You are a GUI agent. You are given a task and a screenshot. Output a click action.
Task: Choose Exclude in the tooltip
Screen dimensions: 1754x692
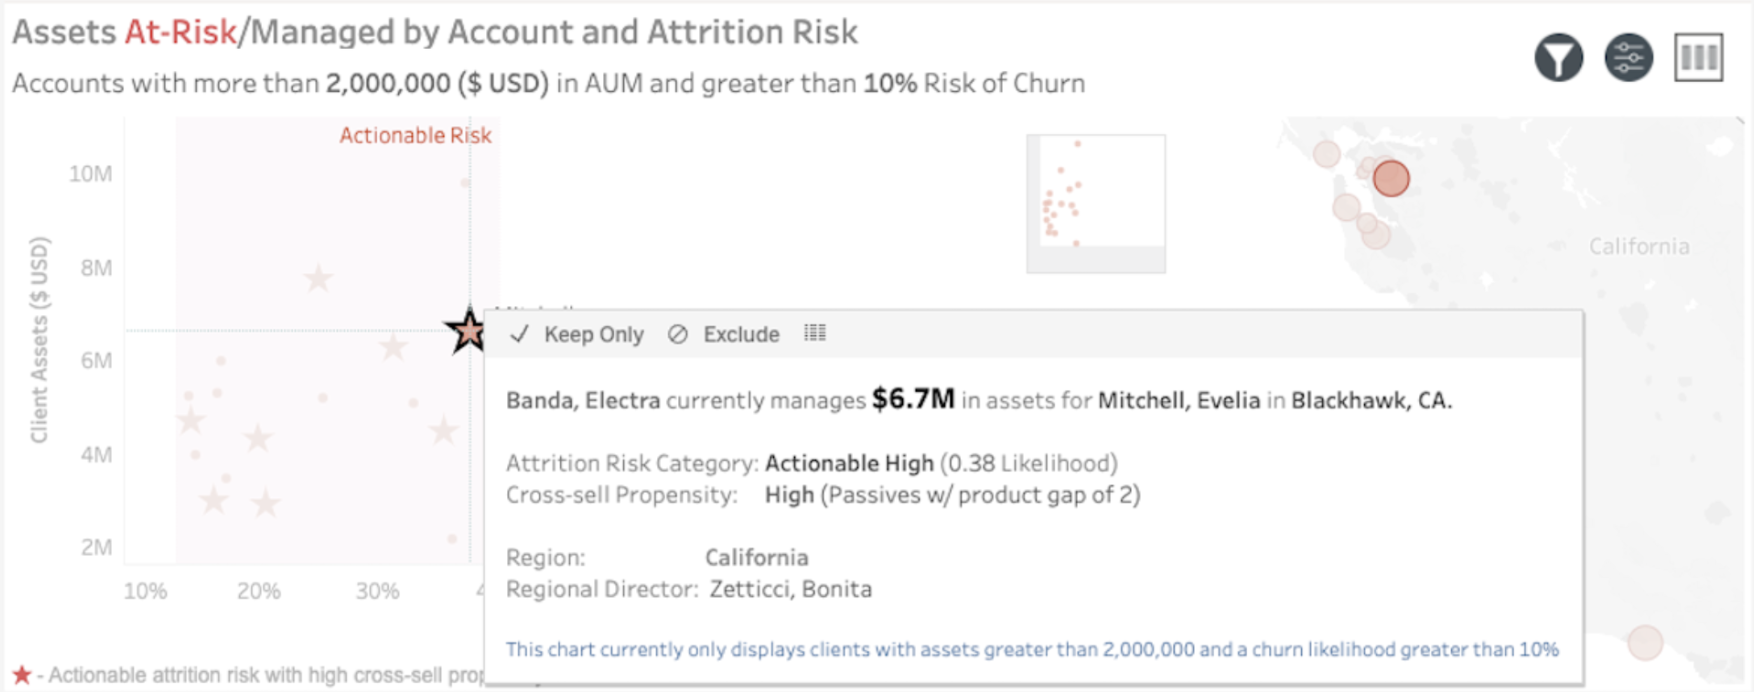[x=740, y=334]
